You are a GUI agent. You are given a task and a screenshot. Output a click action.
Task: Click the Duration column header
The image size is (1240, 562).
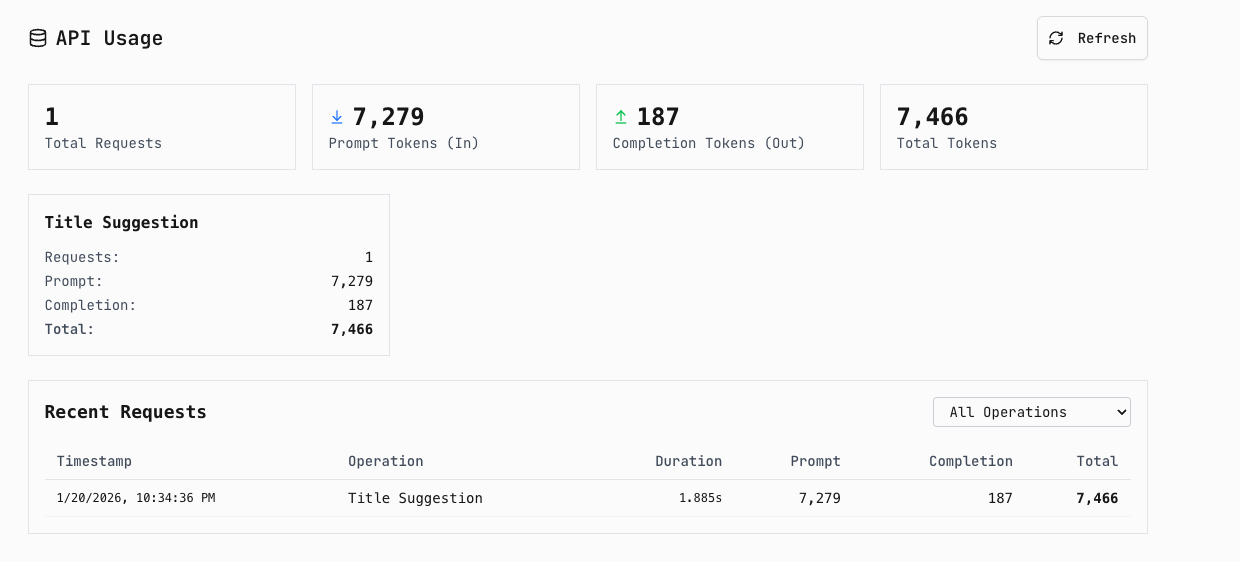pyautogui.click(x=688, y=461)
